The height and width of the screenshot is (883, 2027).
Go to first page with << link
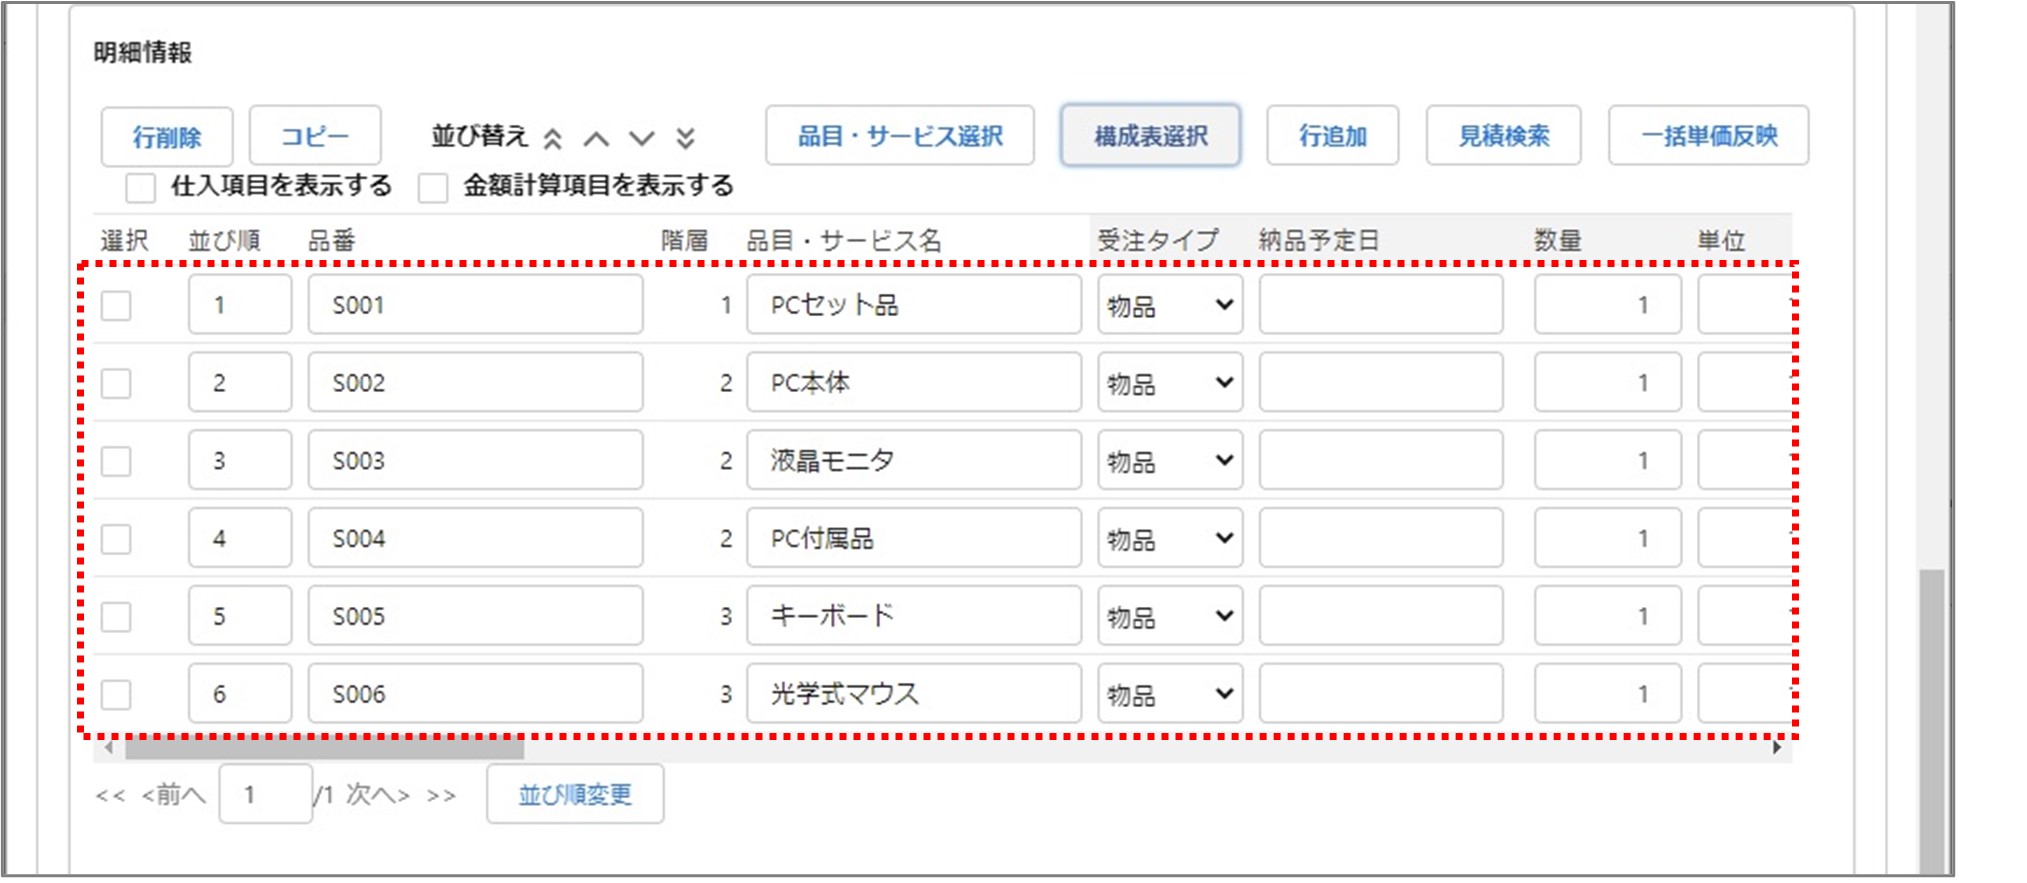(x=110, y=796)
